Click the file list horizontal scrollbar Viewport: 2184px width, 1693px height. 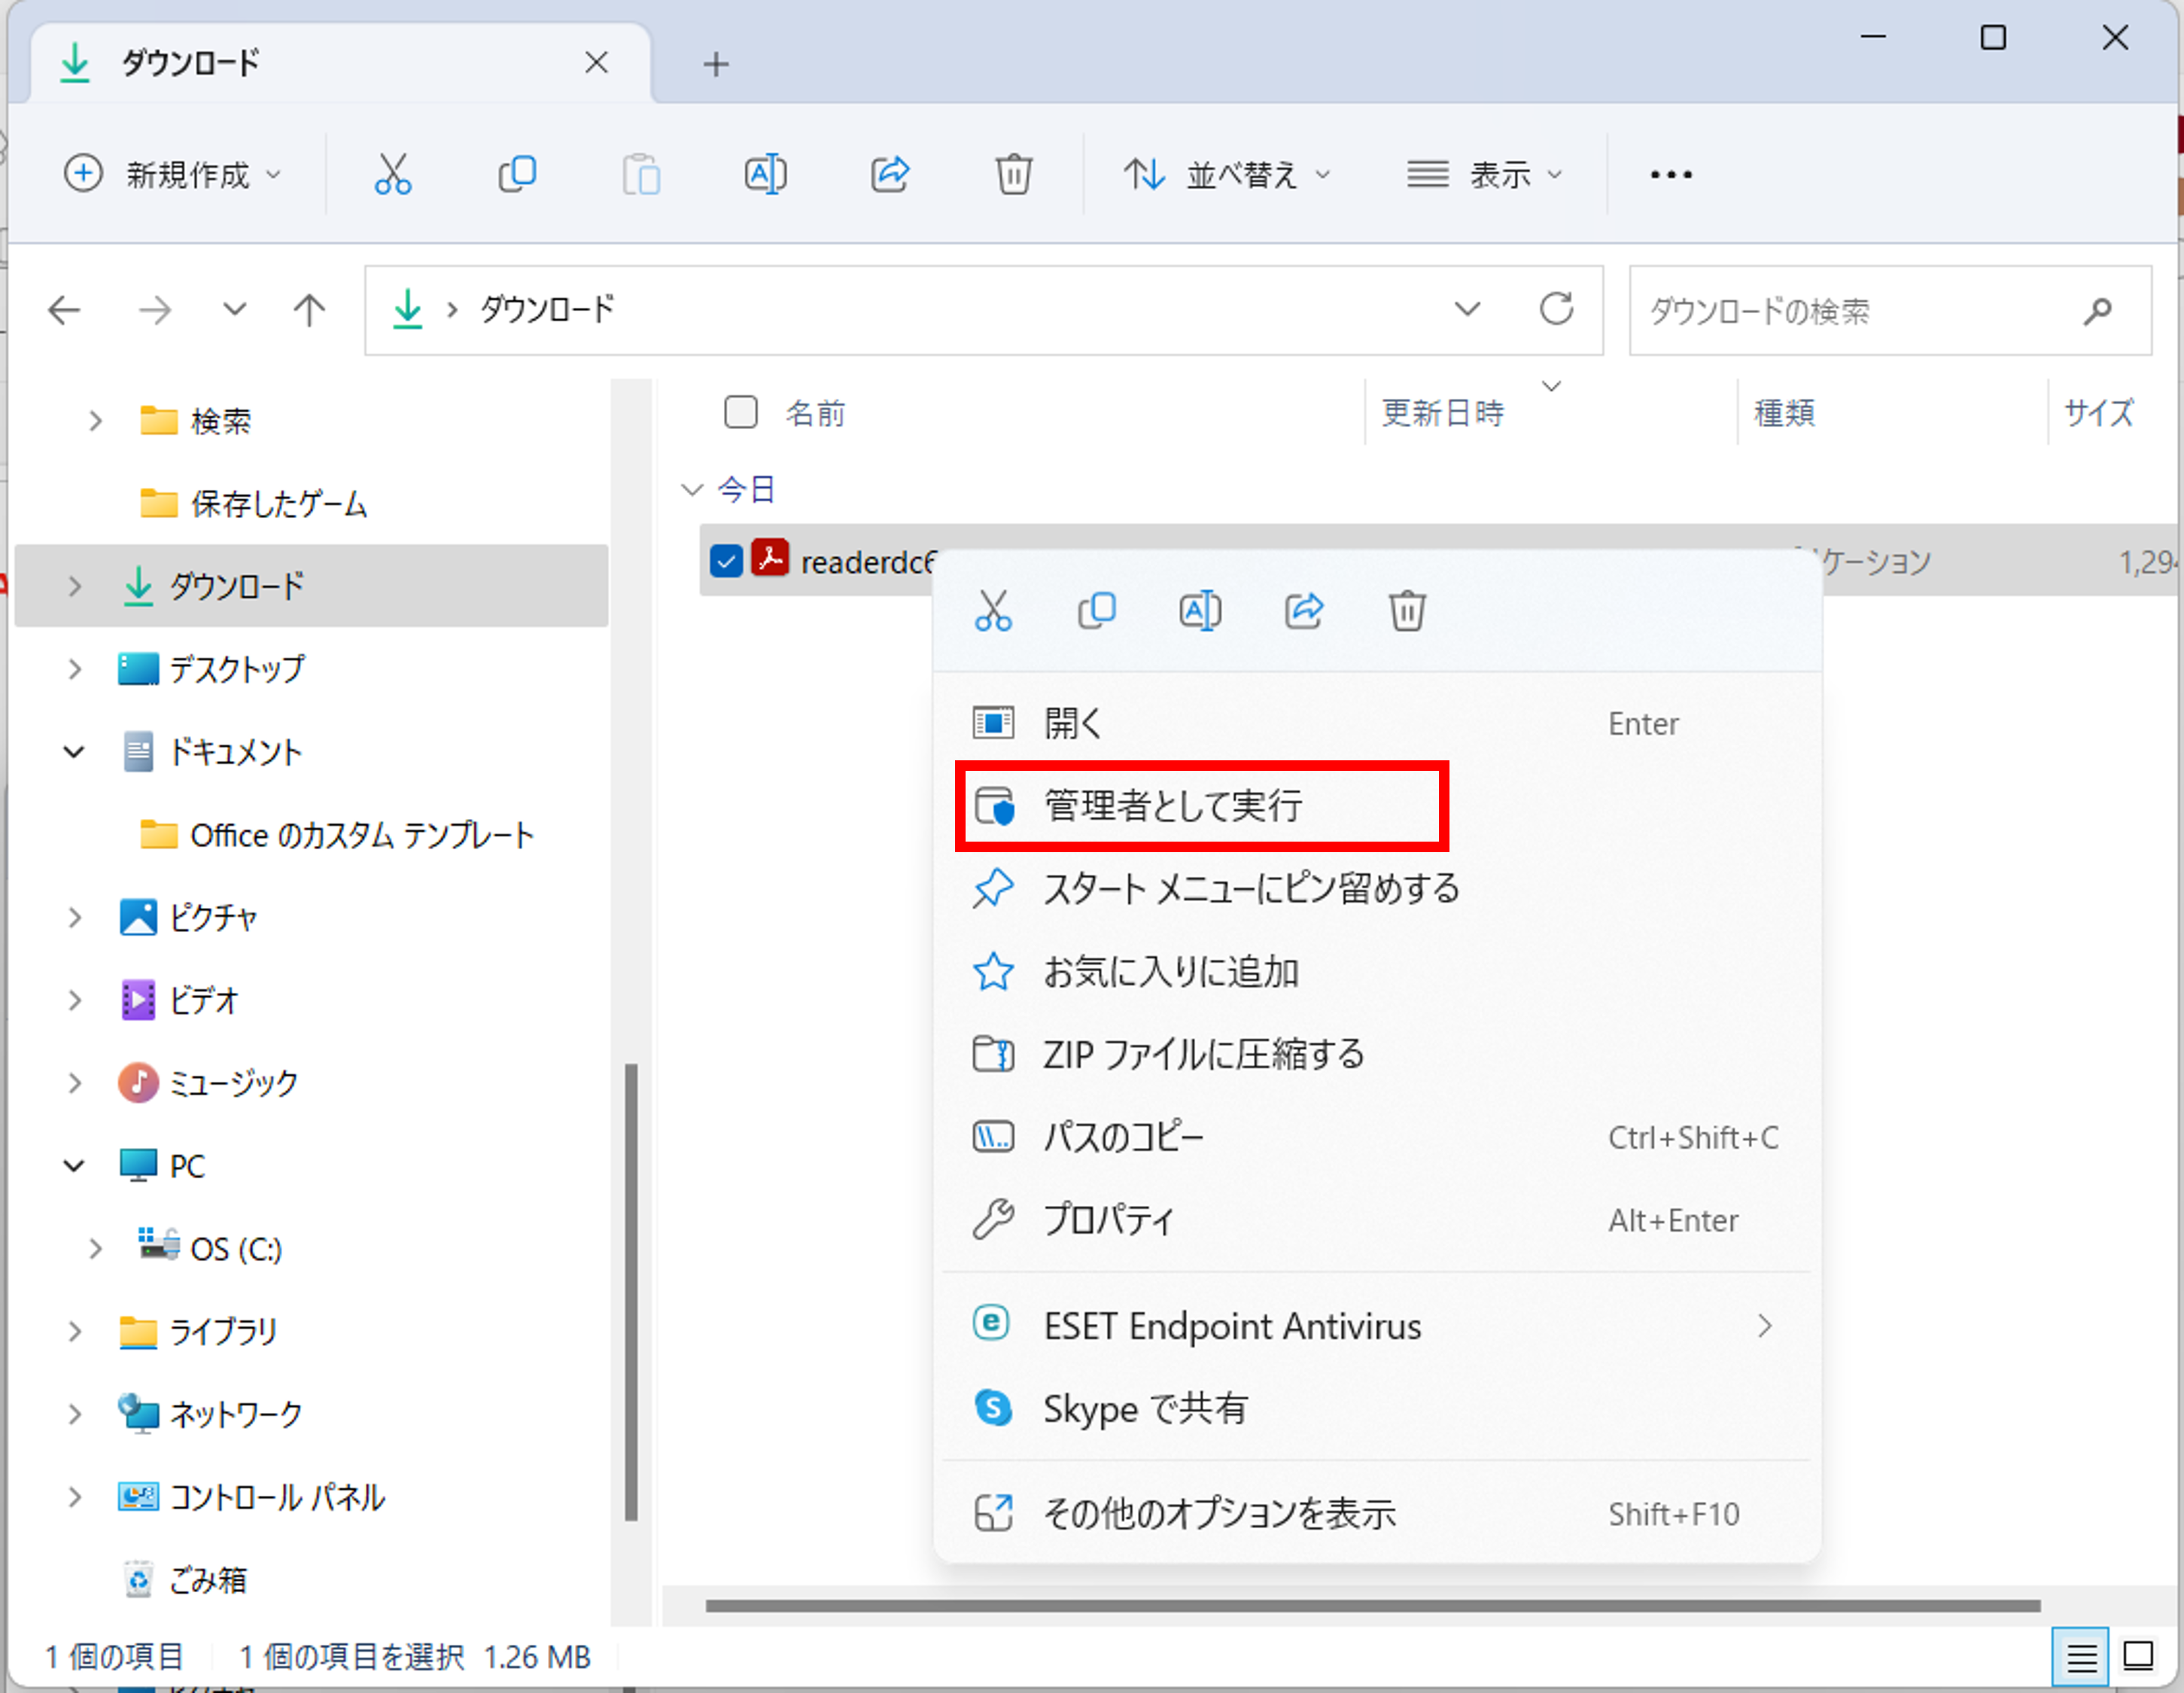pyautogui.click(x=1372, y=1606)
